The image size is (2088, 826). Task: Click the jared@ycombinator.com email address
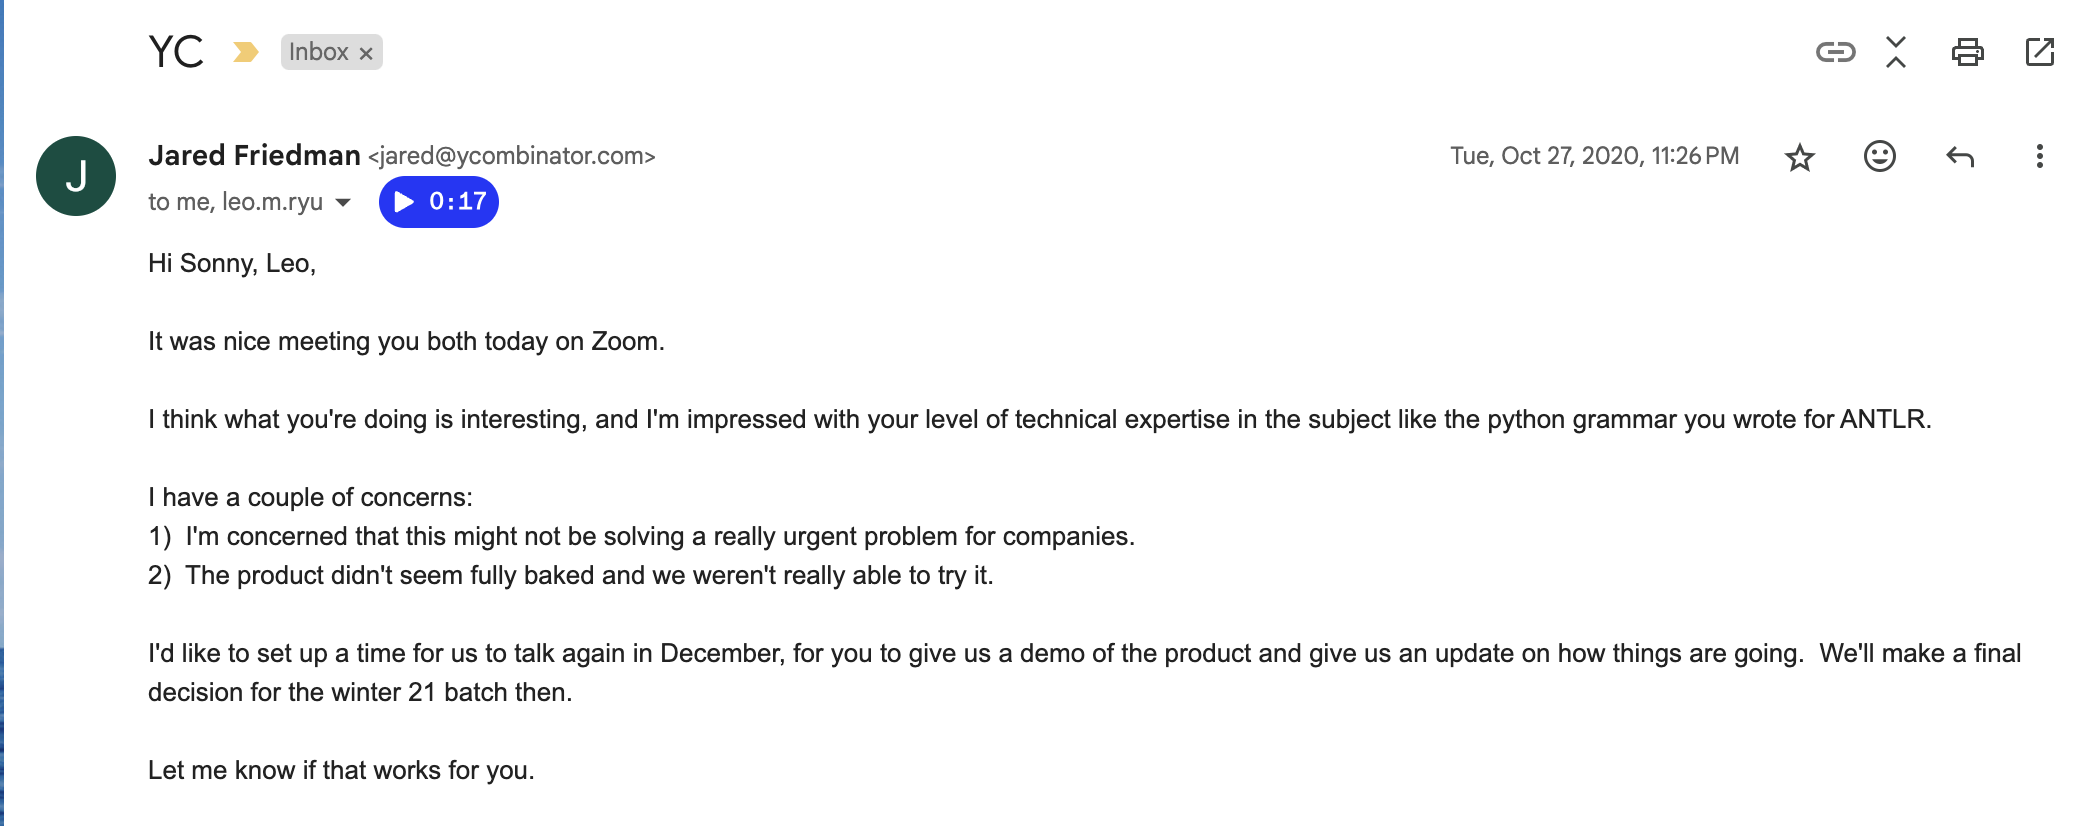[511, 156]
